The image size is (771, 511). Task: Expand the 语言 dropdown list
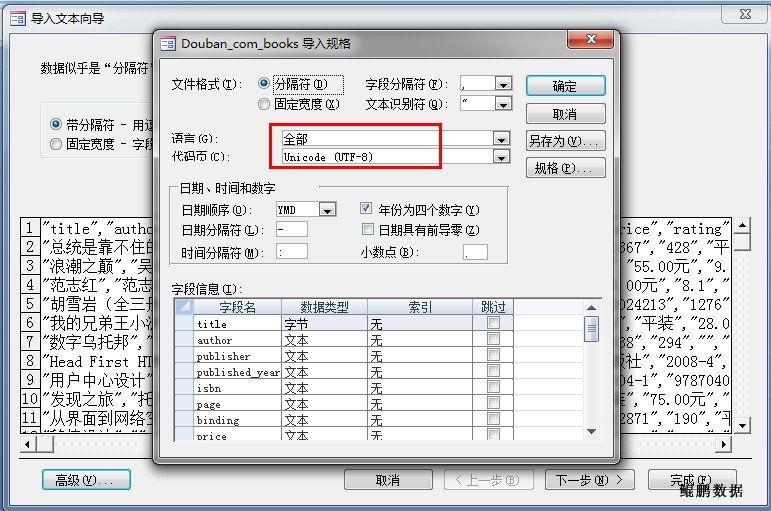coord(501,139)
